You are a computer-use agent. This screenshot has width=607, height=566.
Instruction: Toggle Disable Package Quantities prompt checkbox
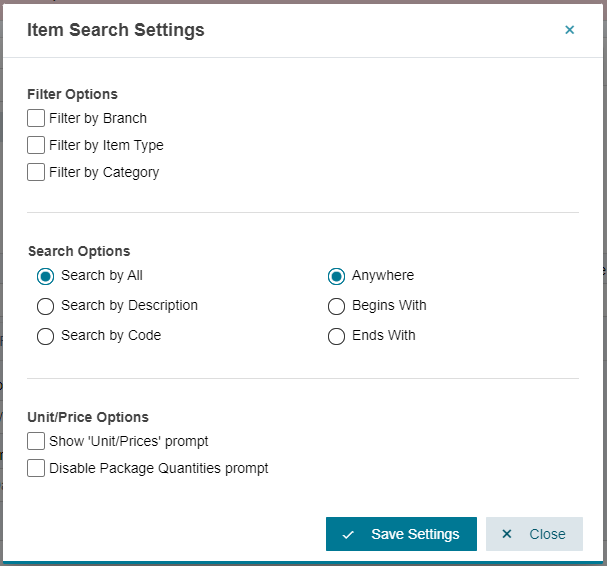(x=36, y=468)
